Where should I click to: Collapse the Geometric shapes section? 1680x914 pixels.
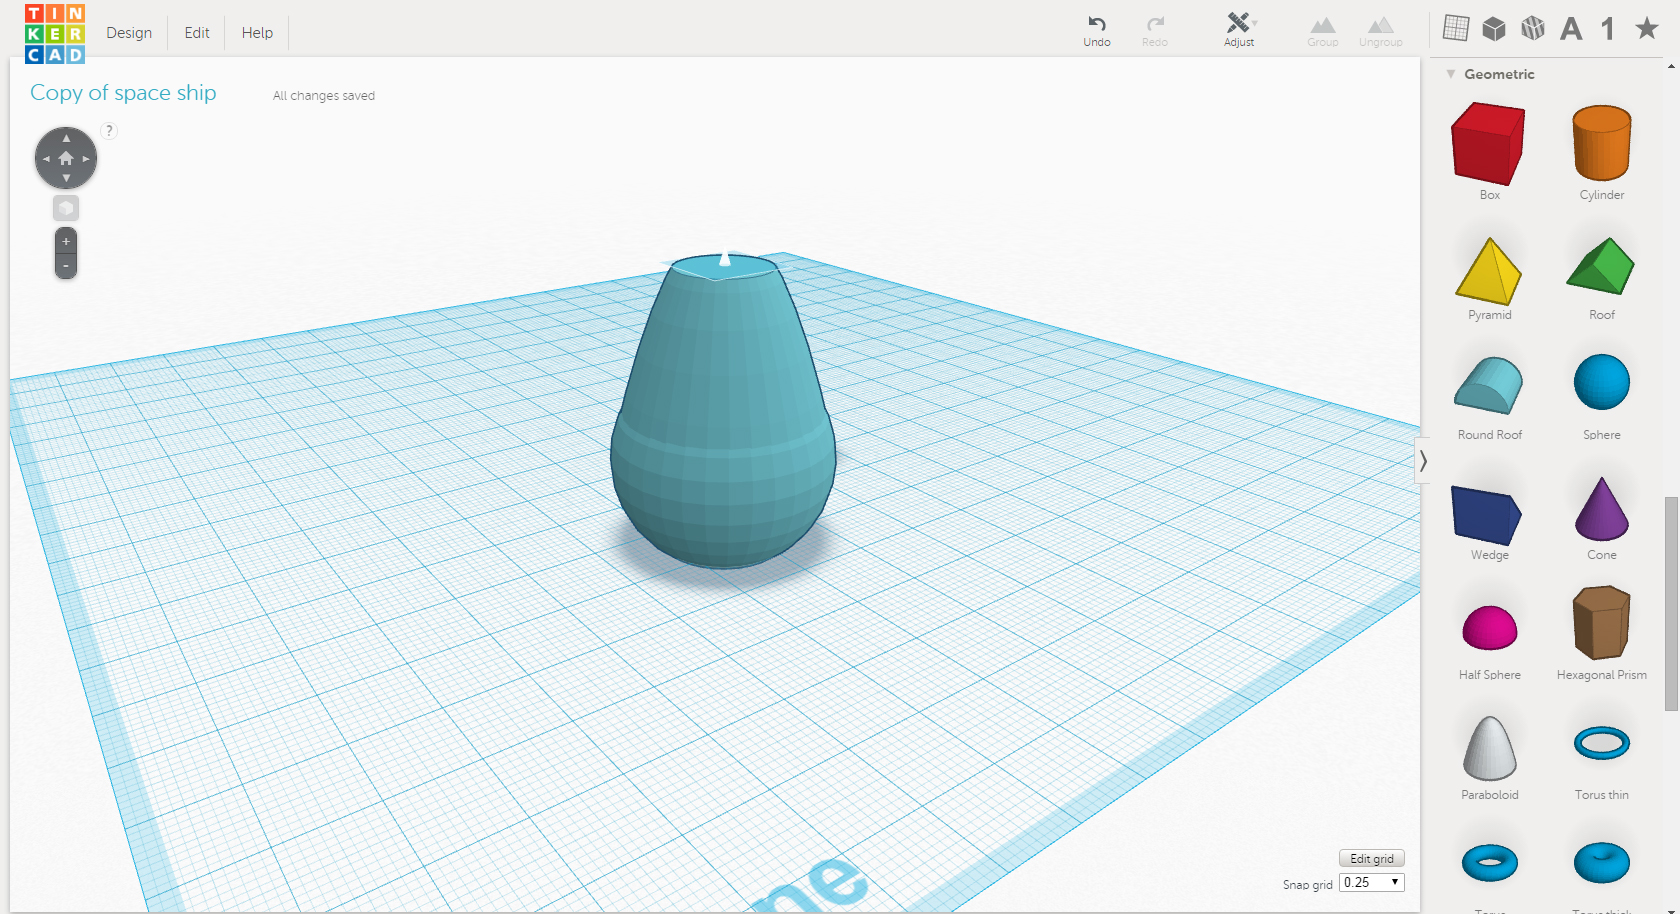click(x=1451, y=74)
